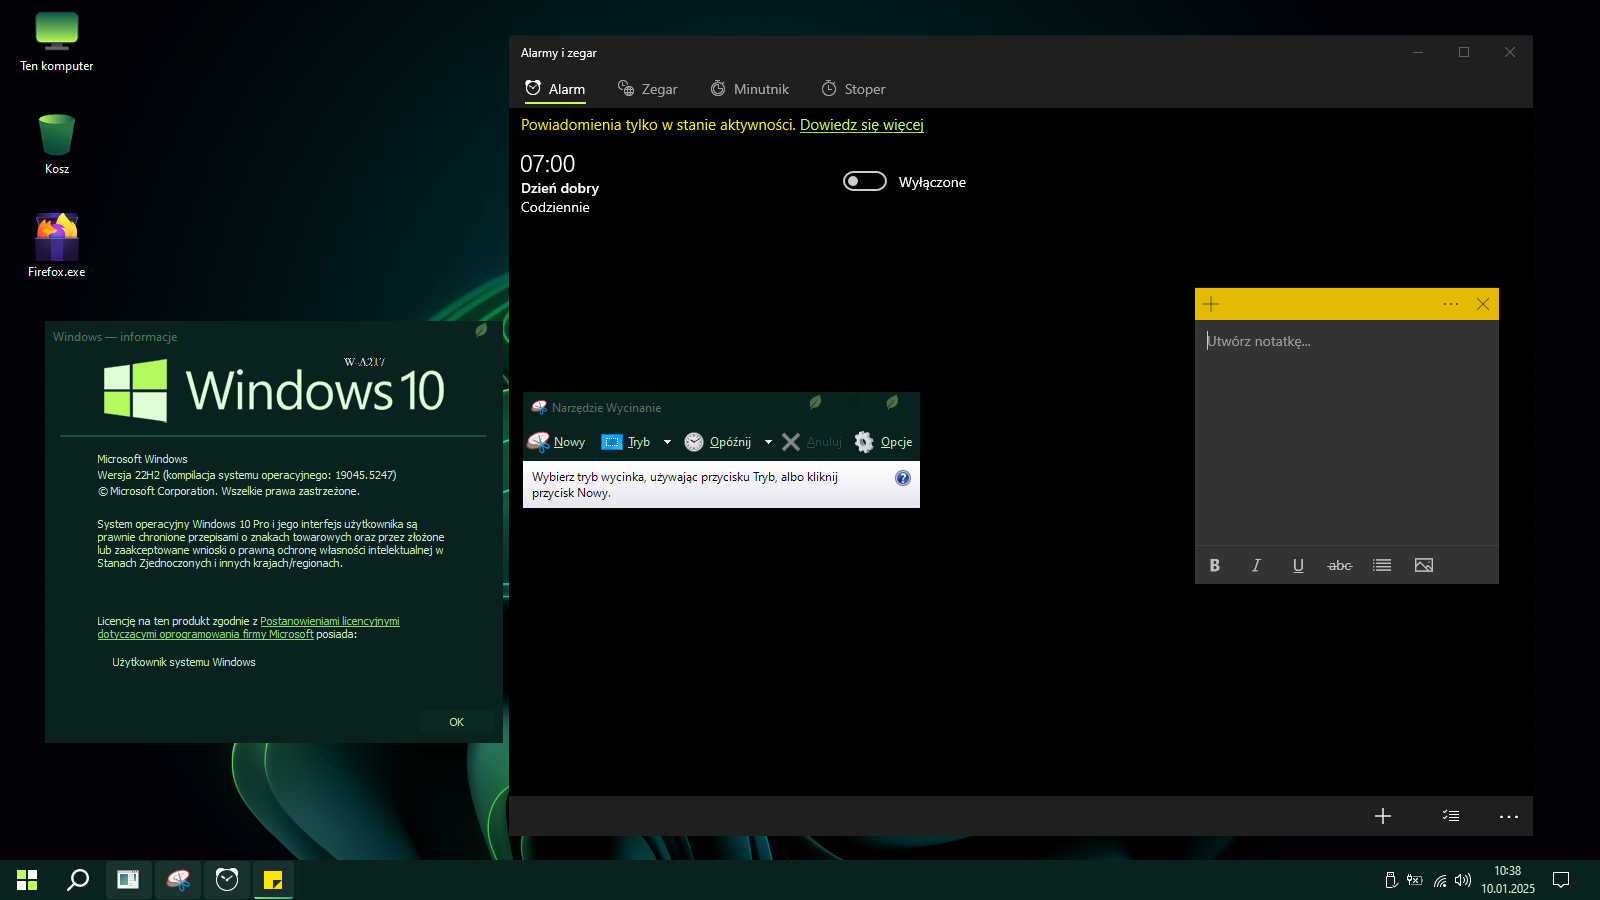Toggle italic formatting in sticky note

(1256, 565)
